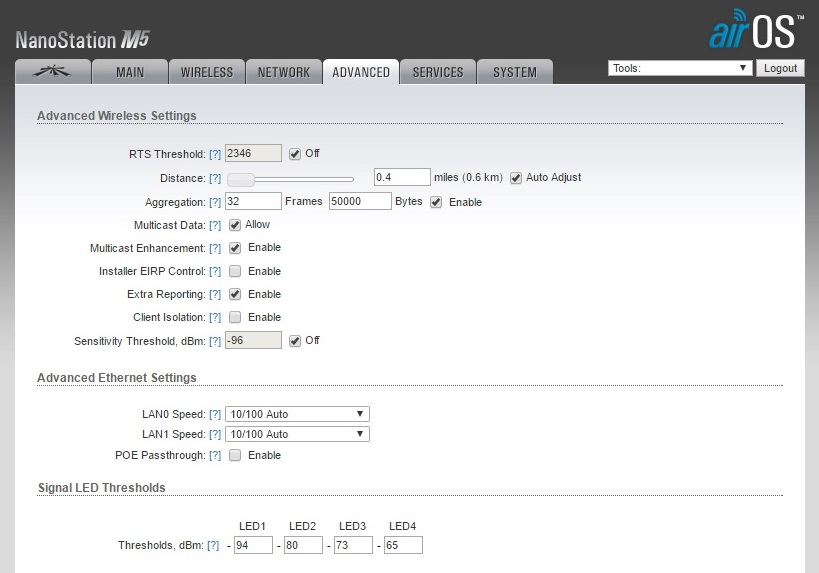Open help for Aggregation
Screen dimensions: 819x573
click(x=215, y=202)
